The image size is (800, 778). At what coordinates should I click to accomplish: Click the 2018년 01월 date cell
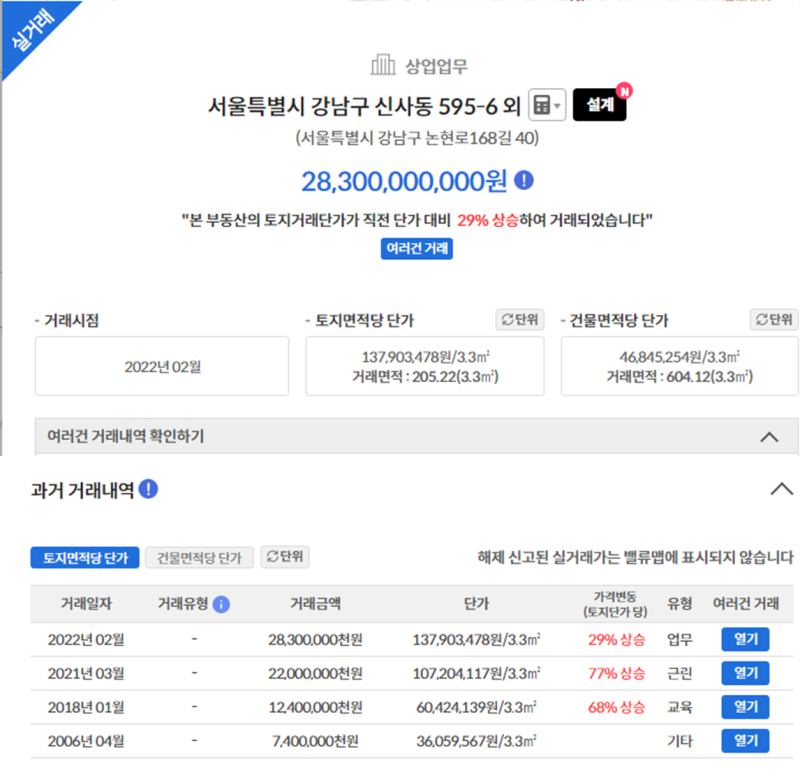[x=86, y=707]
